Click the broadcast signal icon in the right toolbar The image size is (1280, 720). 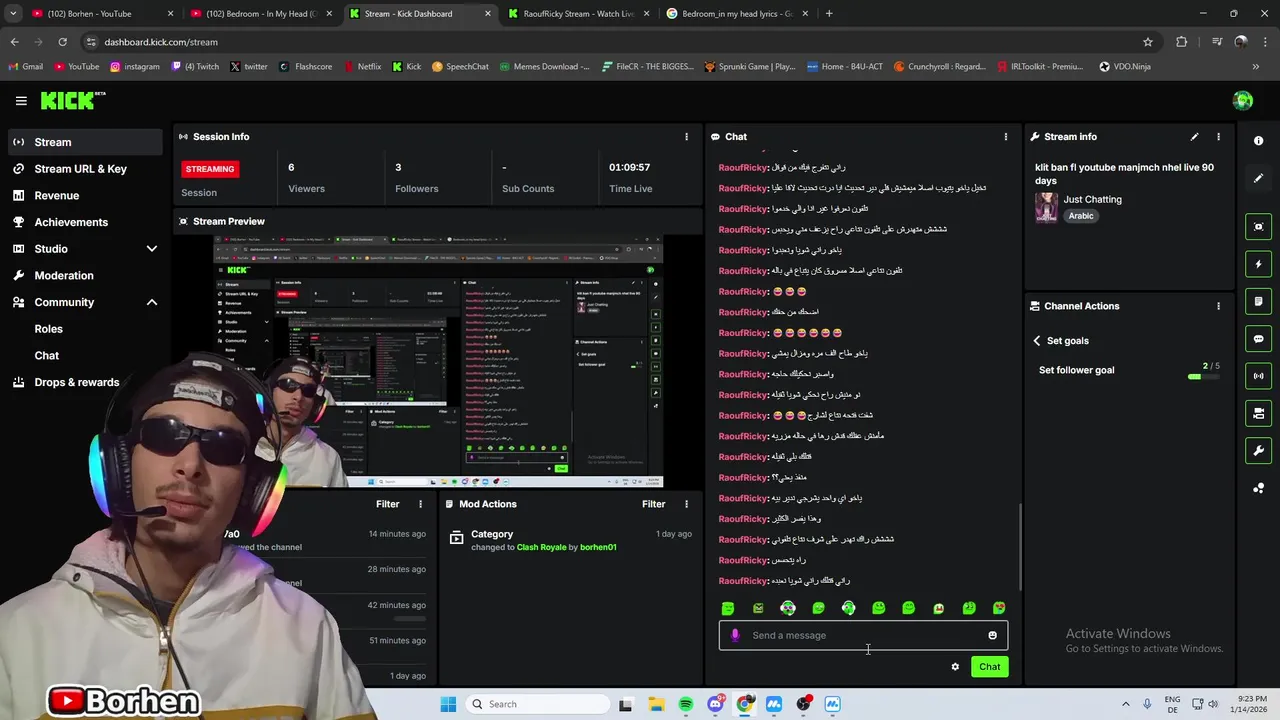click(x=1258, y=376)
